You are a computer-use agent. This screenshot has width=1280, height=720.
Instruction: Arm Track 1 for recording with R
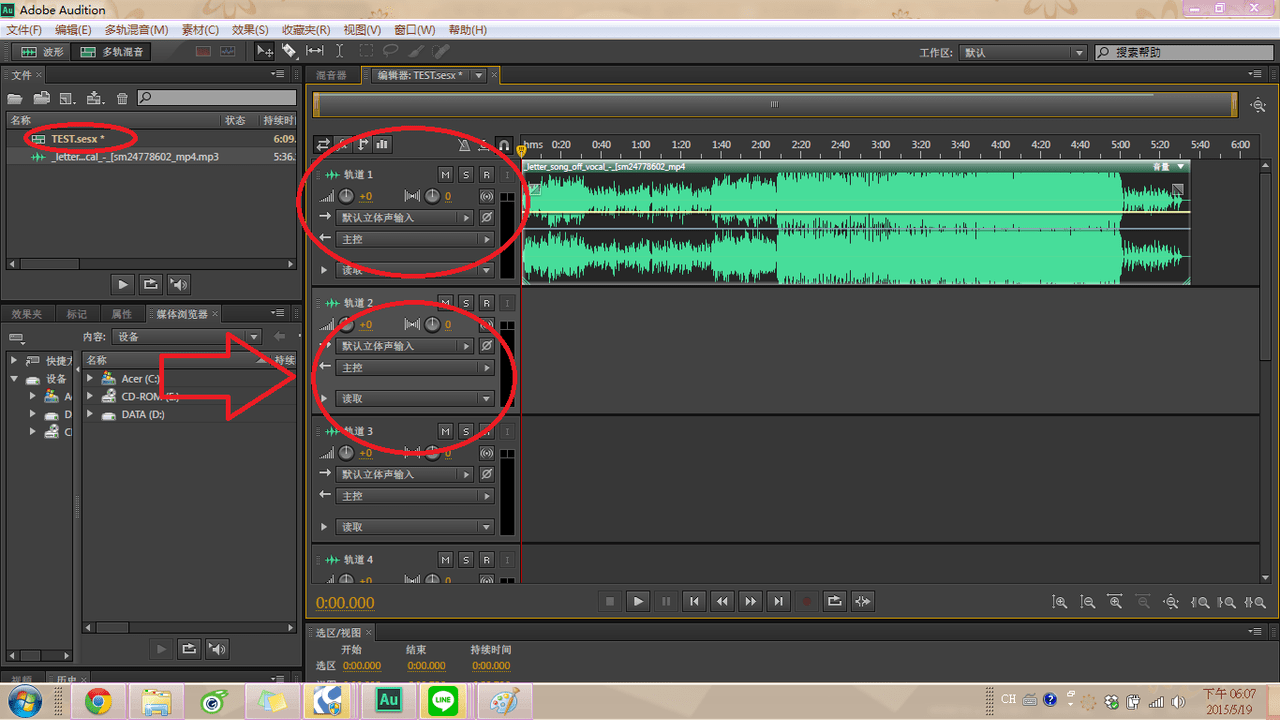click(x=486, y=175)
